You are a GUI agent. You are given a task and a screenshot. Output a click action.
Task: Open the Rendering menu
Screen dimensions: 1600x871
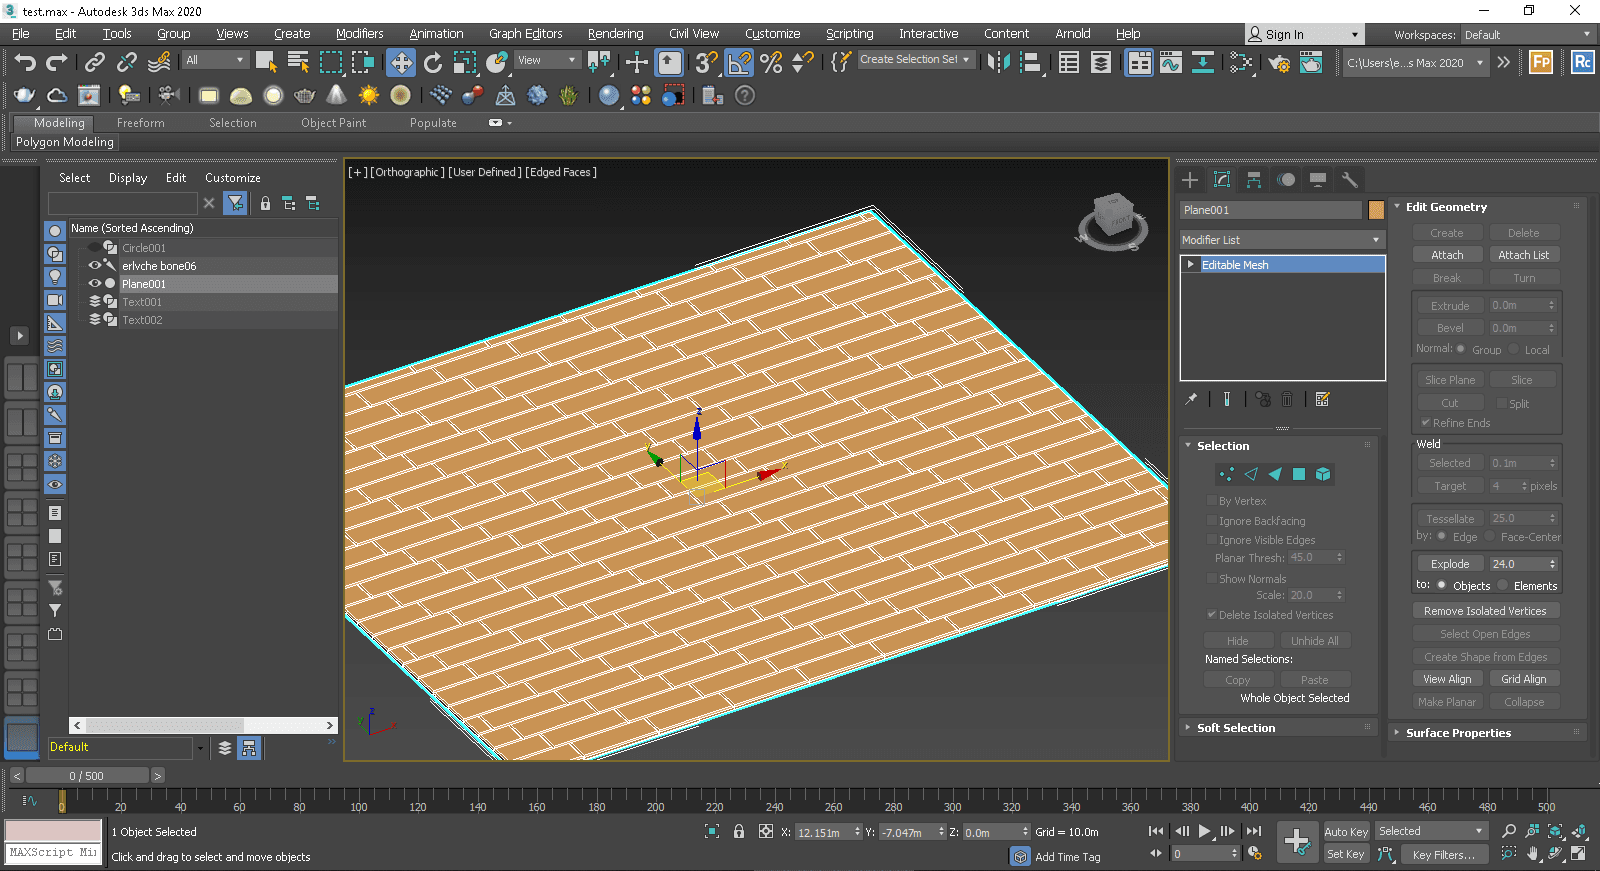(x=615, y=33)
